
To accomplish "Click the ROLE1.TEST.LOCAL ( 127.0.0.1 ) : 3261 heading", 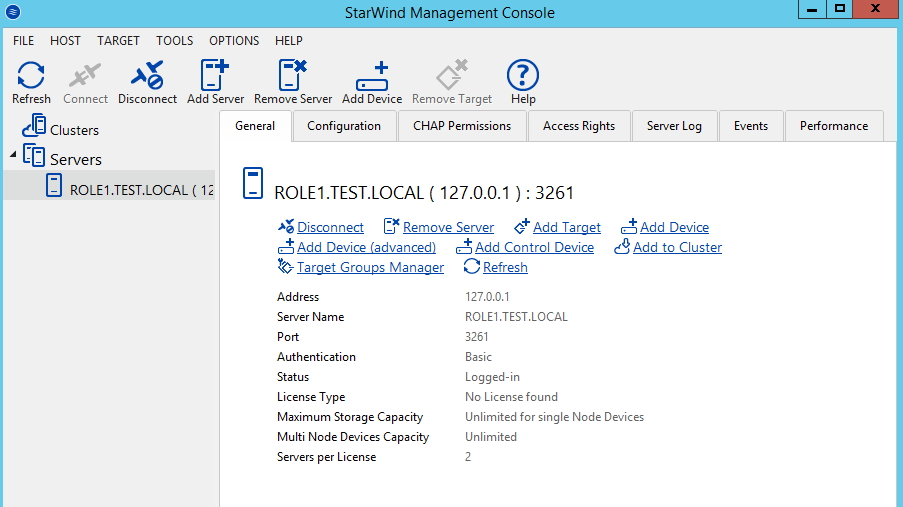I will point(424,192).
